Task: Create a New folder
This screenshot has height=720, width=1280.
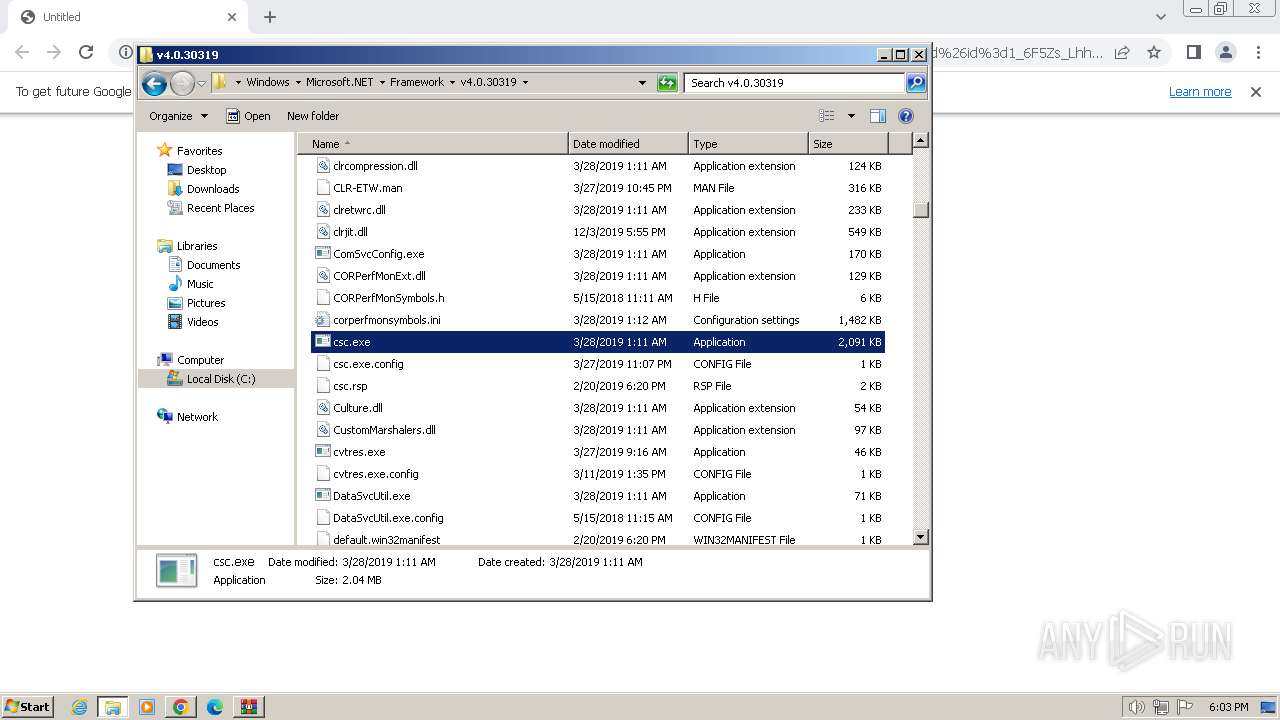Action: 313,116
